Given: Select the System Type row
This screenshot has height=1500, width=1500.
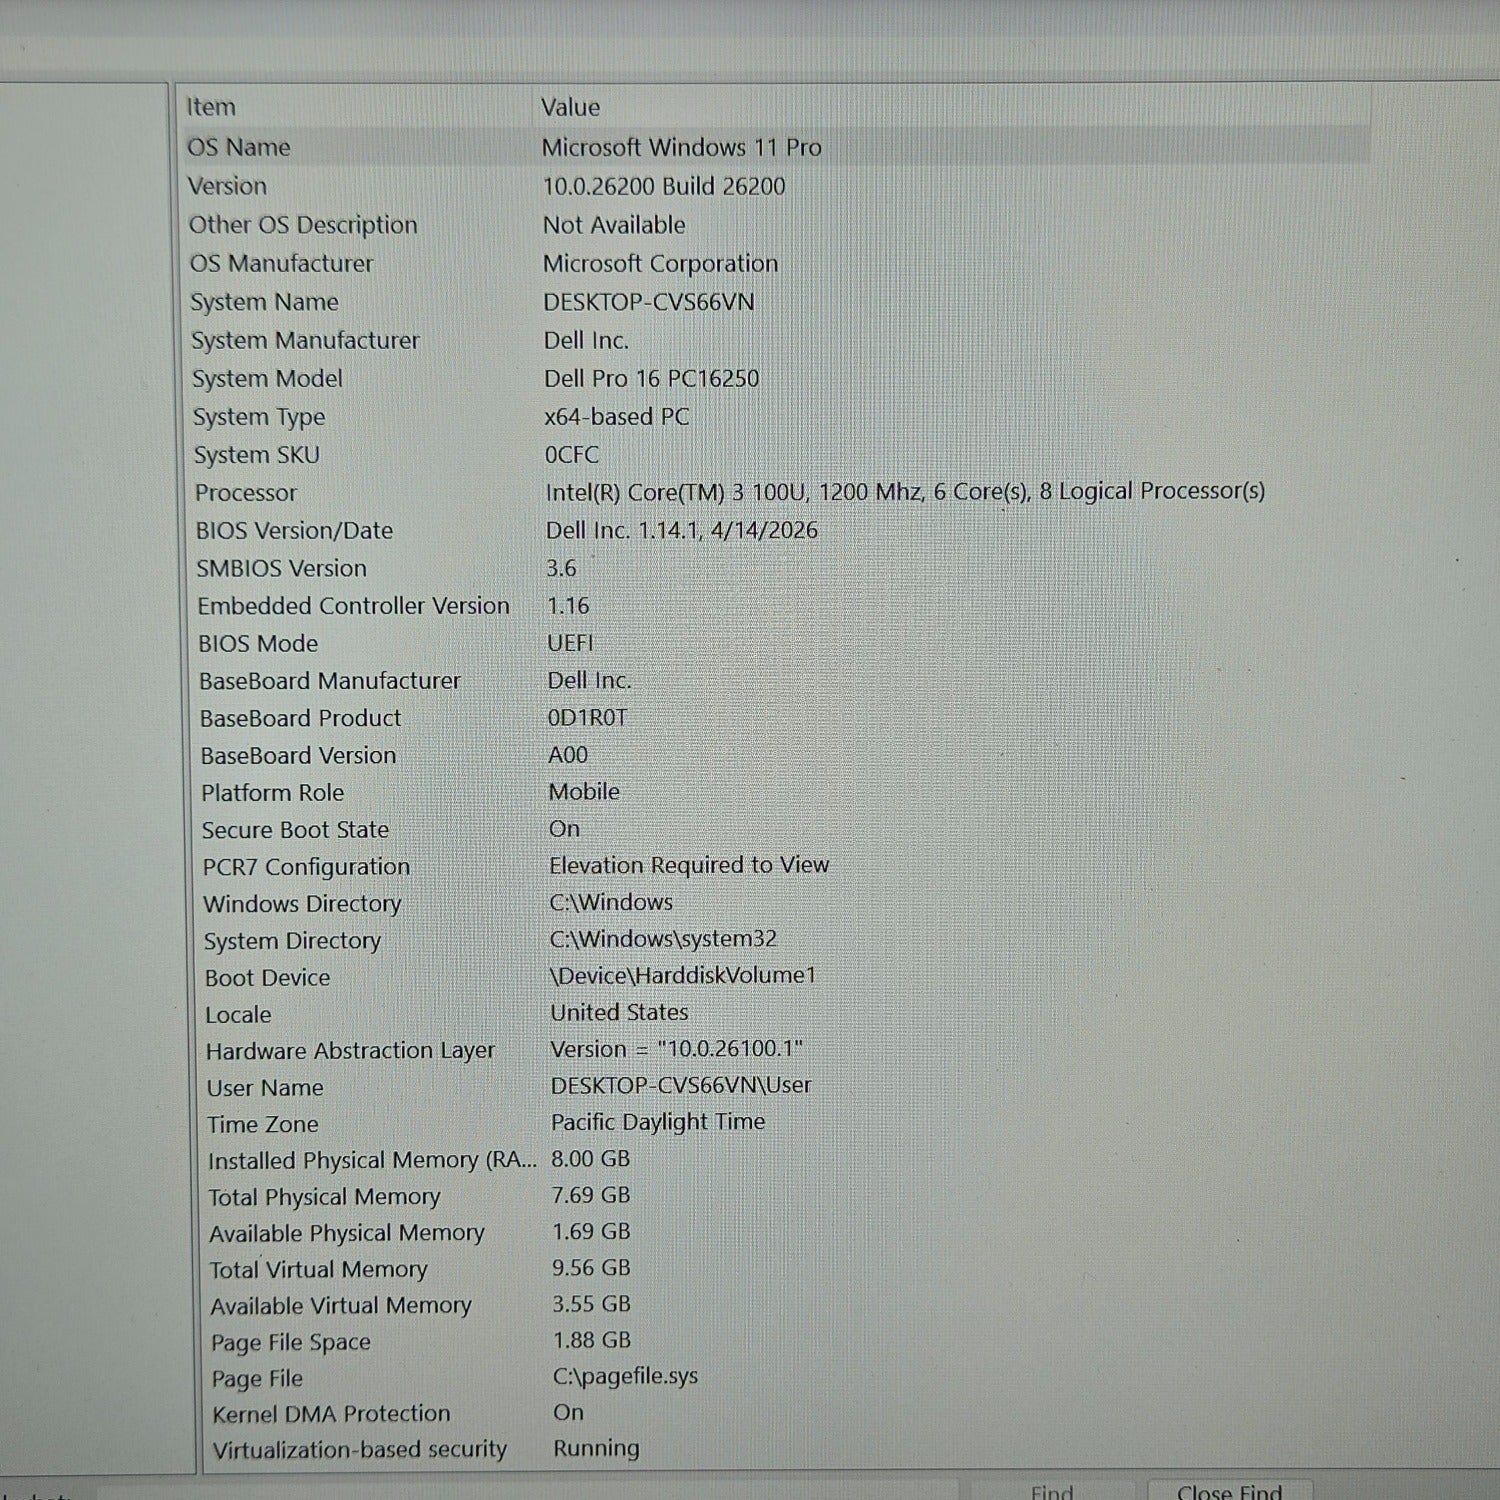Looking at the screenshot, I should click(258, 417).
